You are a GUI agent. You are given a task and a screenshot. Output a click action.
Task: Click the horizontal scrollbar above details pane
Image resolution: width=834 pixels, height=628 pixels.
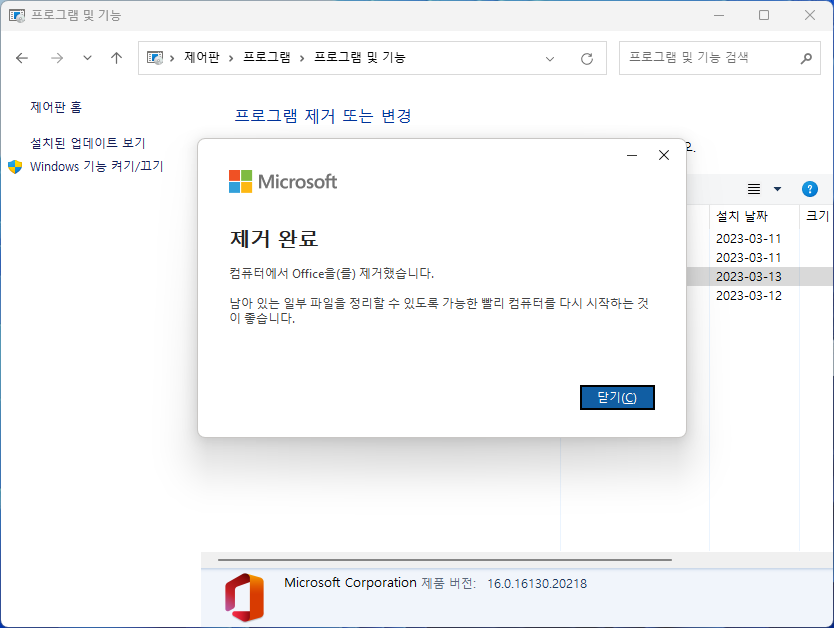[x=445, y=560]
